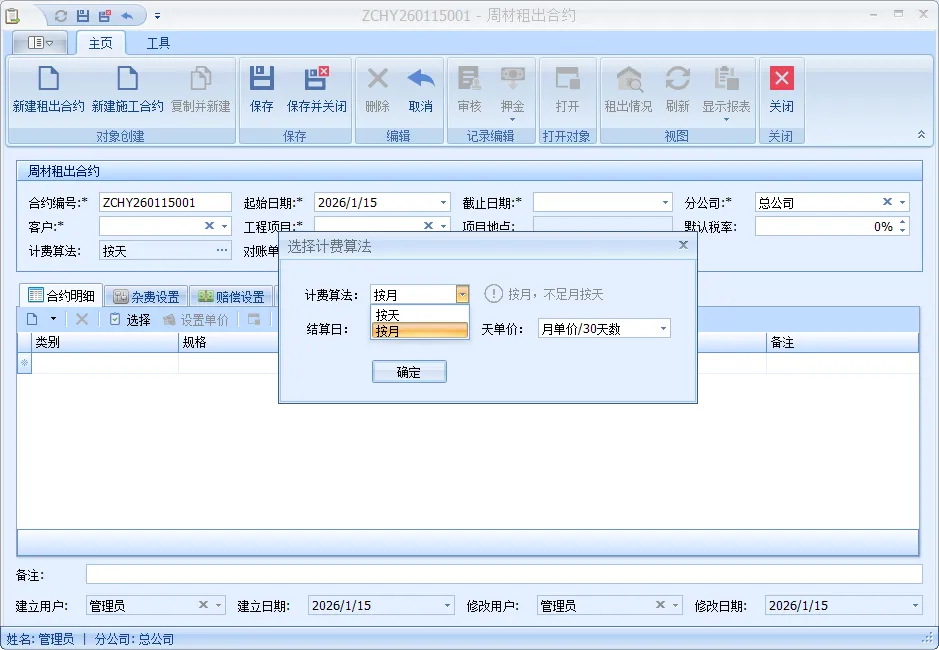939x650 pixels.
Task: Clear the 修改用户 field with its X
Action: (x=660, y=605)
